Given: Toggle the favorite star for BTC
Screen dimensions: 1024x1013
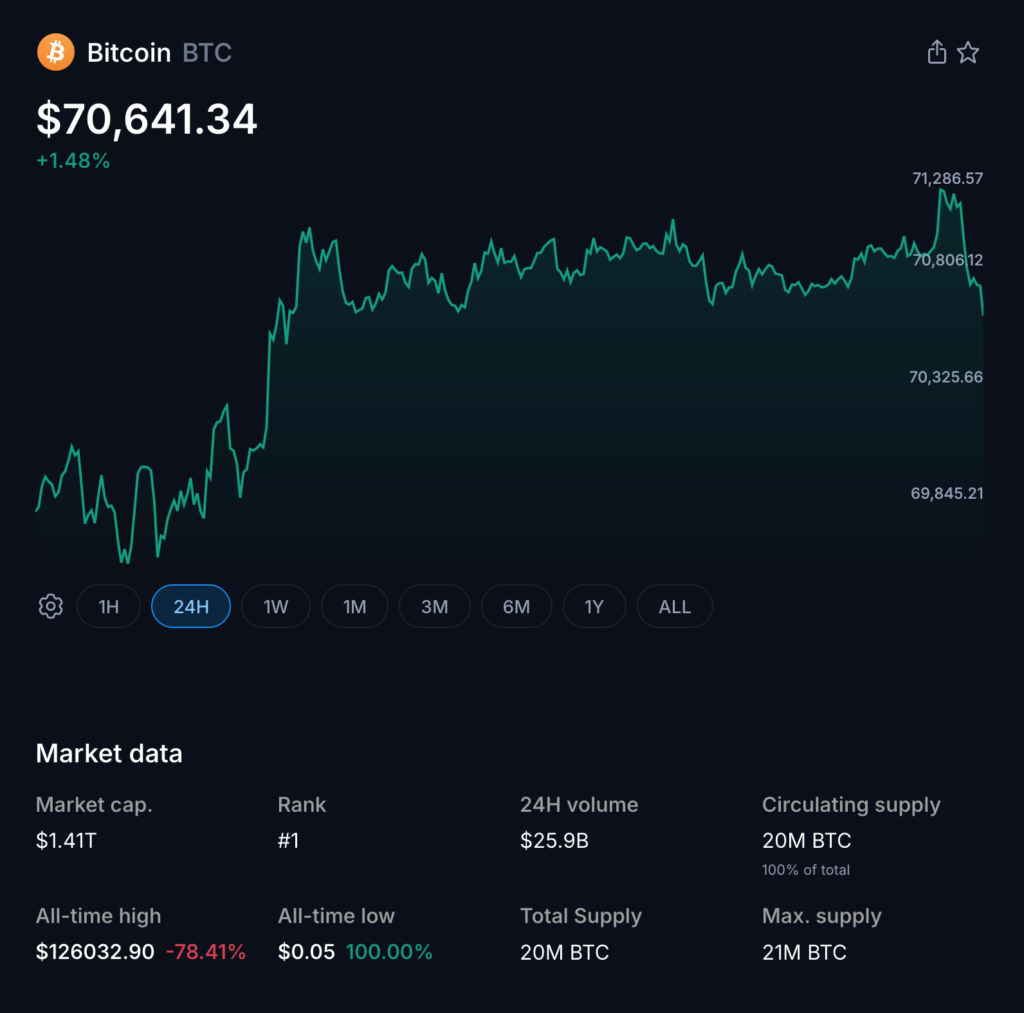Looking at the screenshot, I should [x=968, y=51].
